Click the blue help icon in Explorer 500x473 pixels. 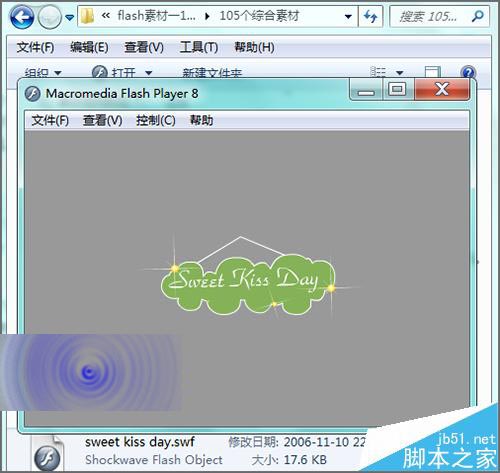(468, 72)
